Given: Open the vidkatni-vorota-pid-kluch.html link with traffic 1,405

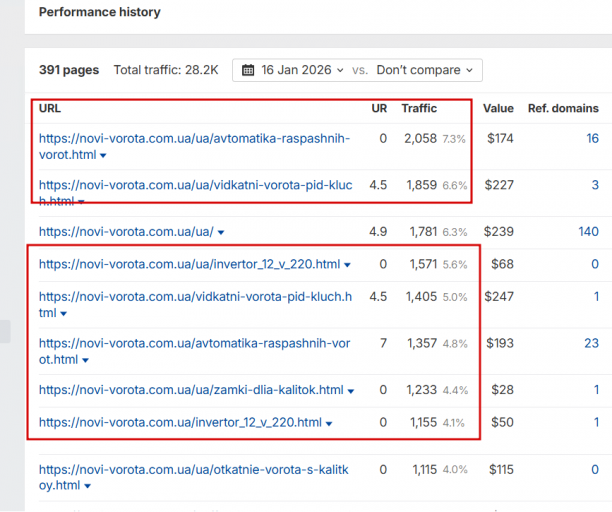Looking at the screenshot, I should [x=195, y=304].
